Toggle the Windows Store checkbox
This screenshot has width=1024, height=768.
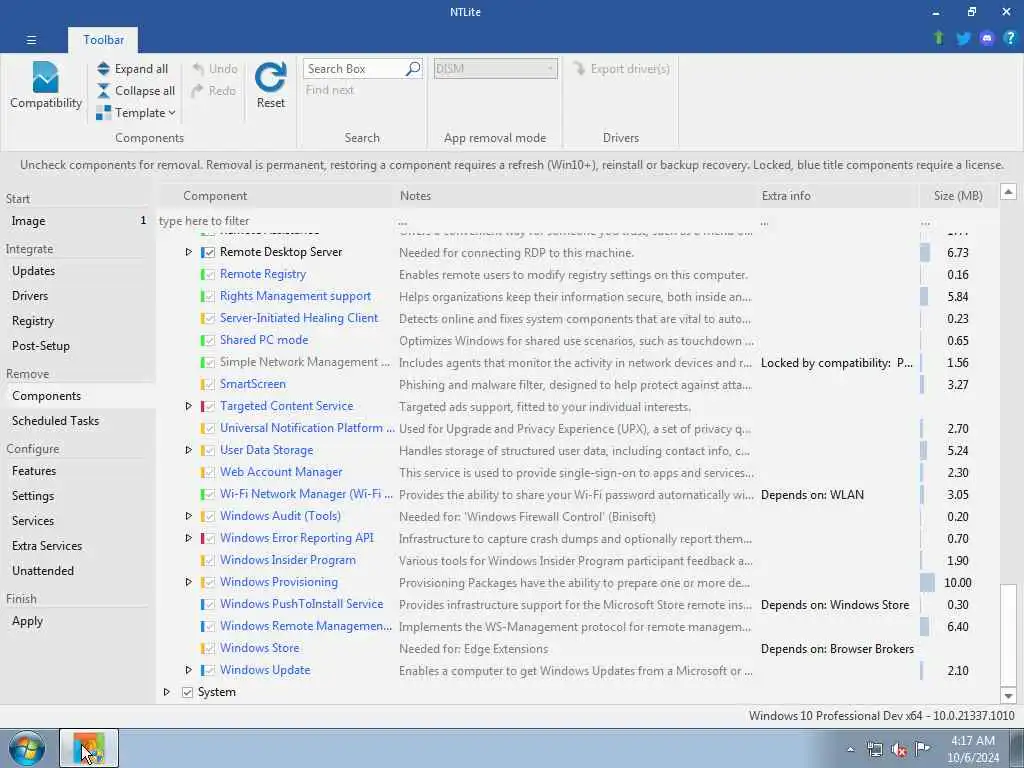click(210, 648)
